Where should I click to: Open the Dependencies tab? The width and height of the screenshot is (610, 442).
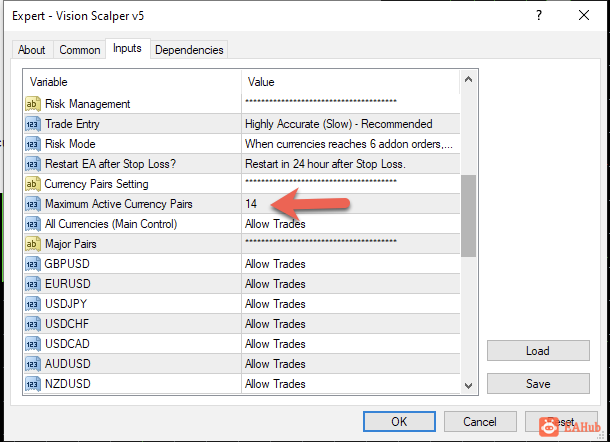coord(189,50)
